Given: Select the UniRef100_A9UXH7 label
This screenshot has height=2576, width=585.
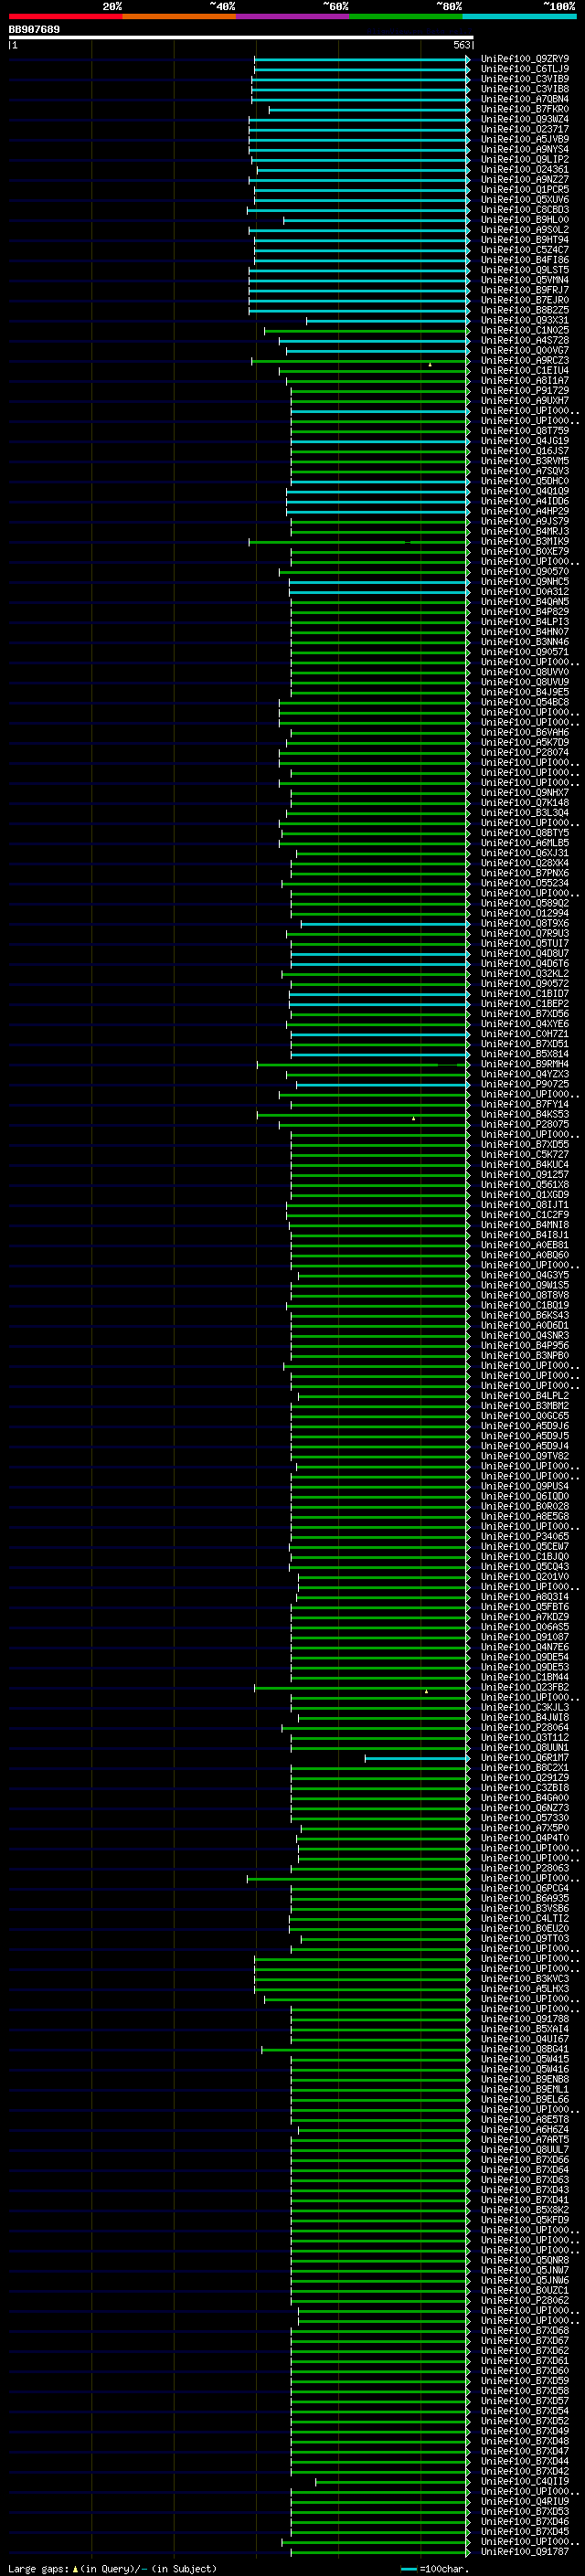Looking at the screenshot, I should point(524,401).
